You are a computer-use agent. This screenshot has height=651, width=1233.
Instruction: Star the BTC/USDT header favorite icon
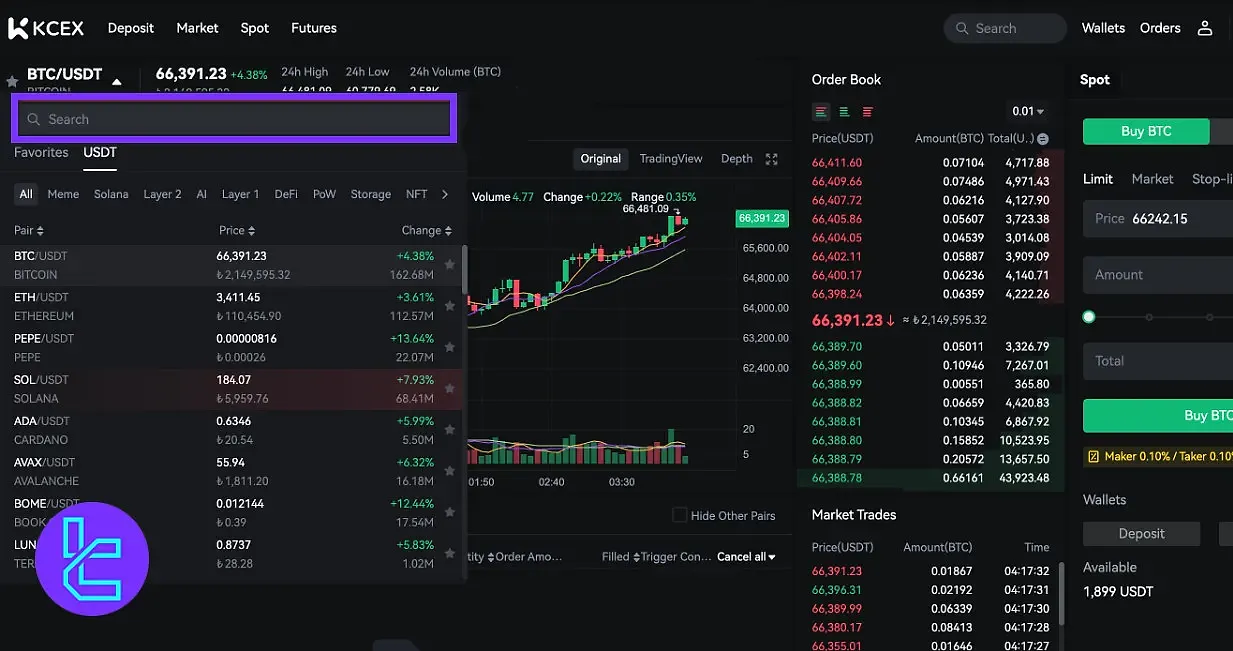coord(12,81)
